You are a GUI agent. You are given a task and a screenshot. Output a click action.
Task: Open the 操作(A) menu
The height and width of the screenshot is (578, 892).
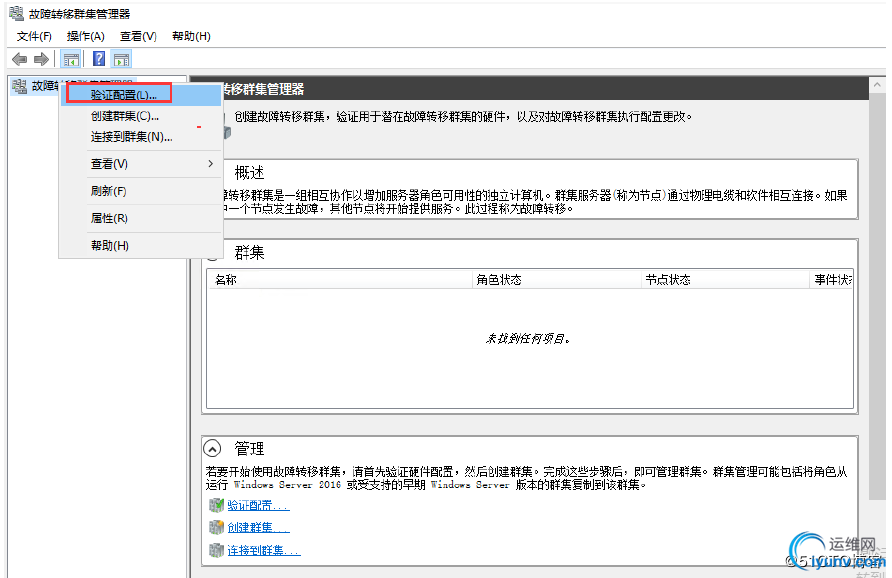pos(85,36)
